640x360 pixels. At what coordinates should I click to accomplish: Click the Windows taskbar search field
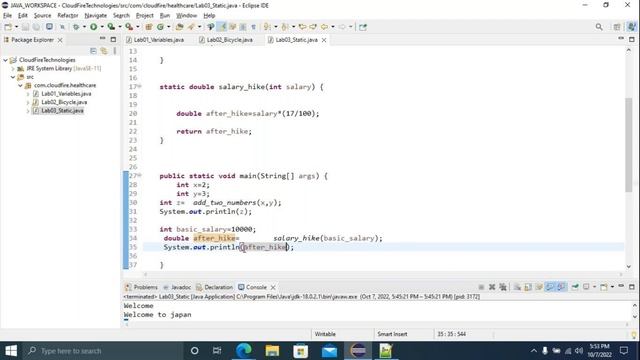pyautogui.click(x=102, y=351)
